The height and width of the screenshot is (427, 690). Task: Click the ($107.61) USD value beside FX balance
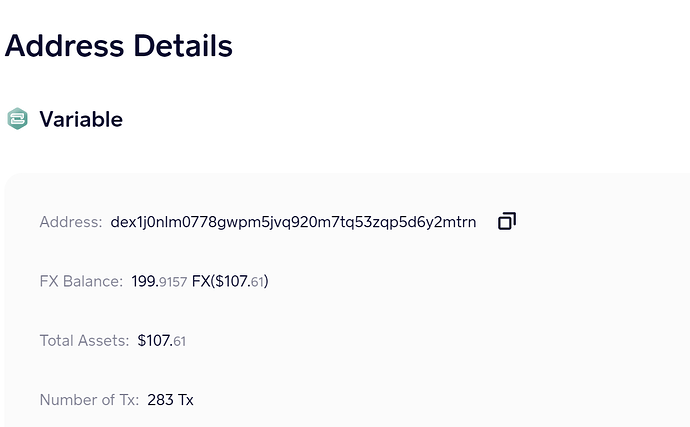240,281
